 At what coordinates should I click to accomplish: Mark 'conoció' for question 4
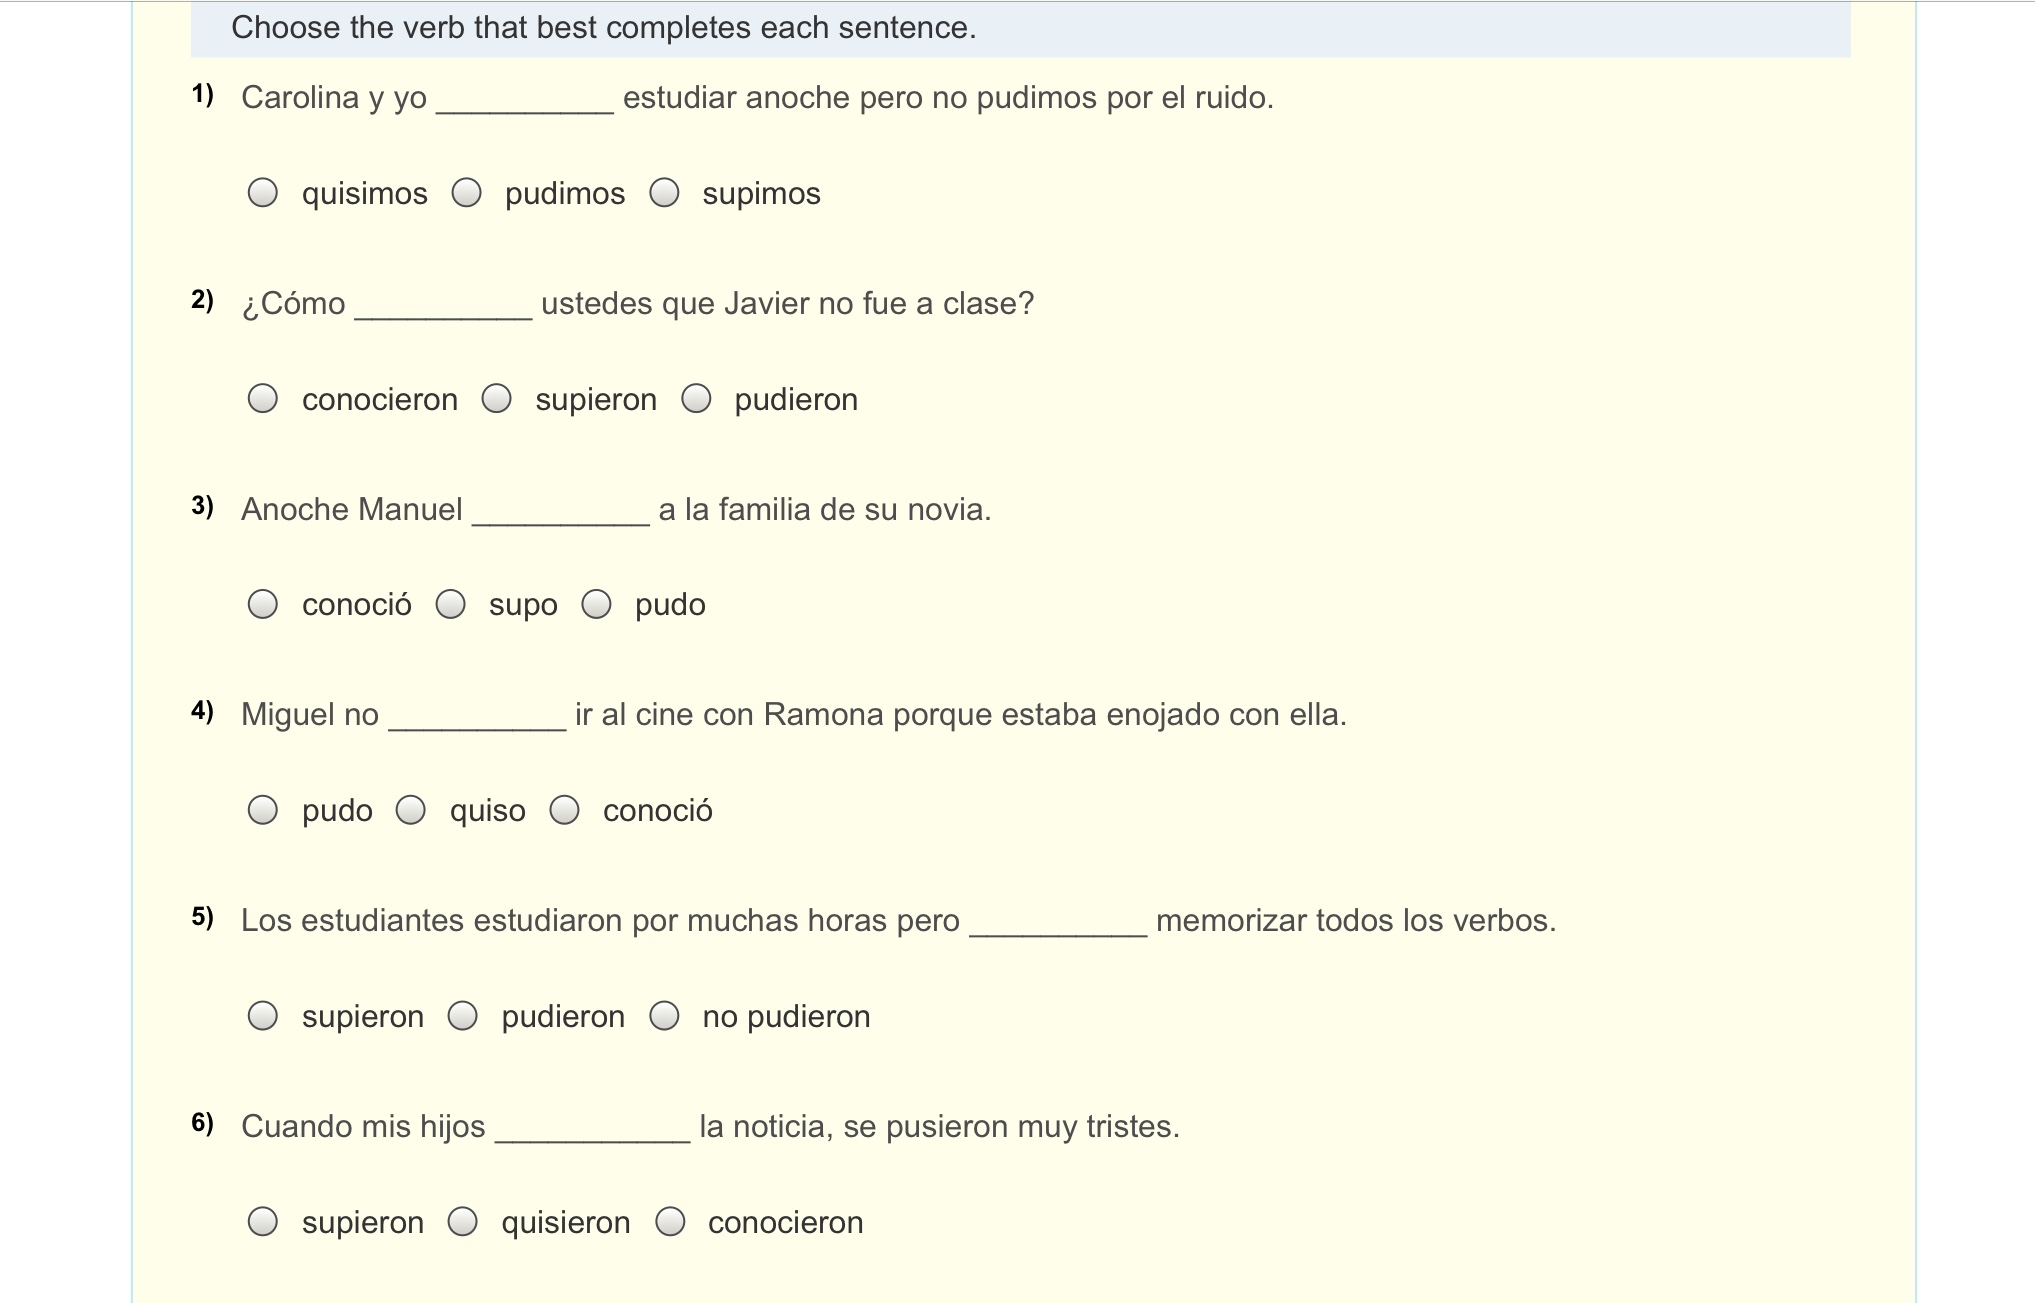click(564, 810)
